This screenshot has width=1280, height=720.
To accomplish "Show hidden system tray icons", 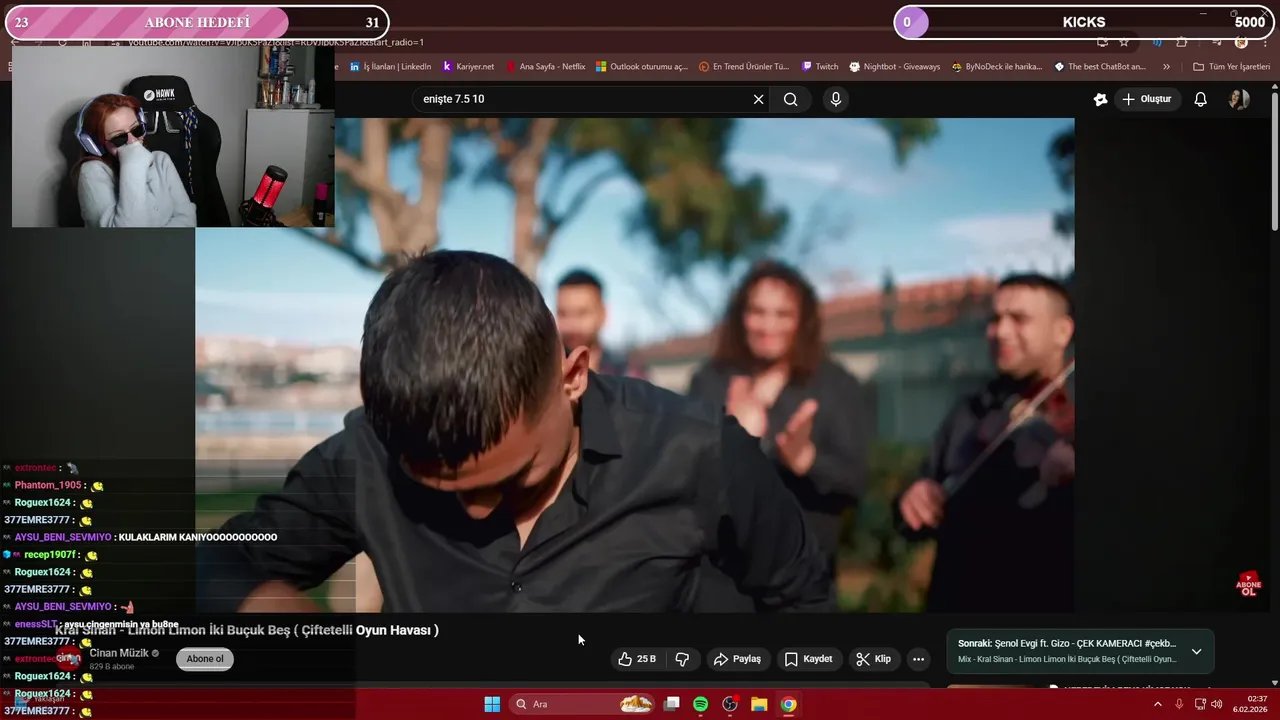I will [1158, 704].
